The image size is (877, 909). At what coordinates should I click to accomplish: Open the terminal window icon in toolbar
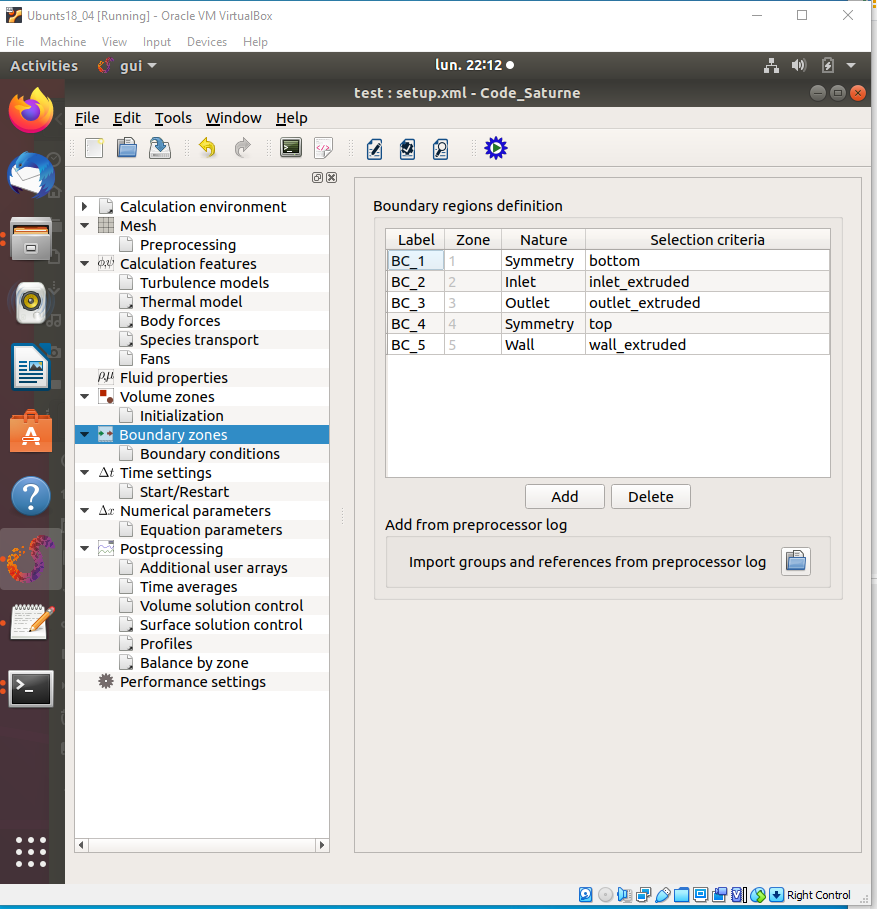pyautogui.click(x=291, y=149)
